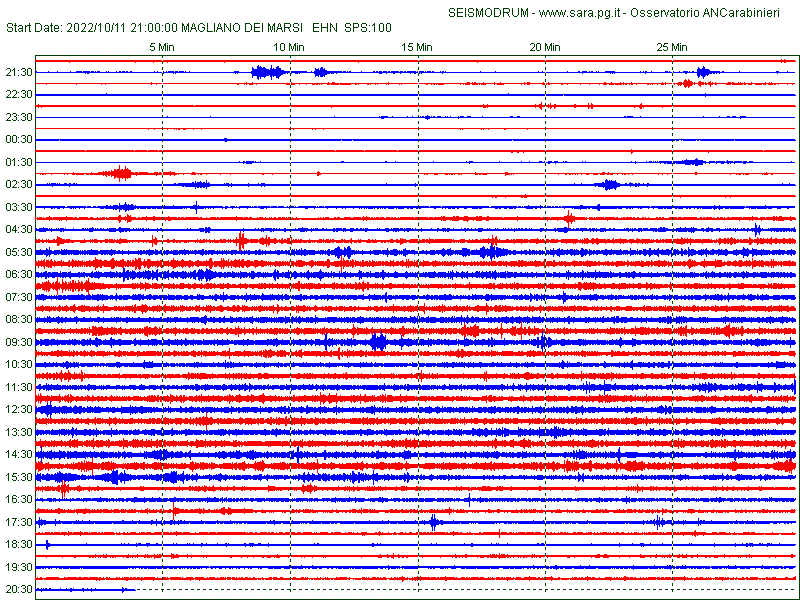The height and width of the screenshot is (600, 800).
Task: Select the 03:30 row time label
Action: pyautogui.click(x=19, y=207)
